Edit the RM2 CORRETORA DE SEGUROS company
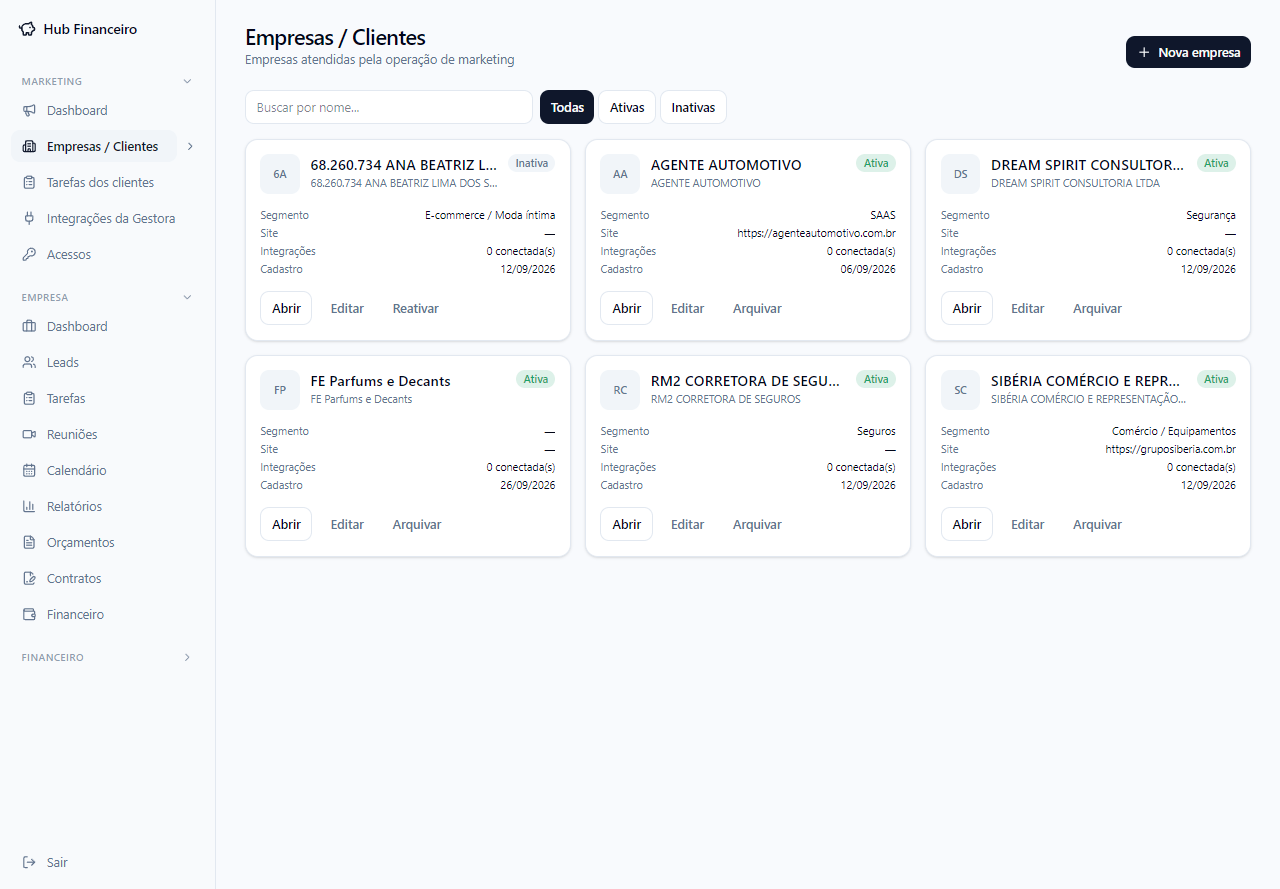1280x889 pixels. click(687, 524)
